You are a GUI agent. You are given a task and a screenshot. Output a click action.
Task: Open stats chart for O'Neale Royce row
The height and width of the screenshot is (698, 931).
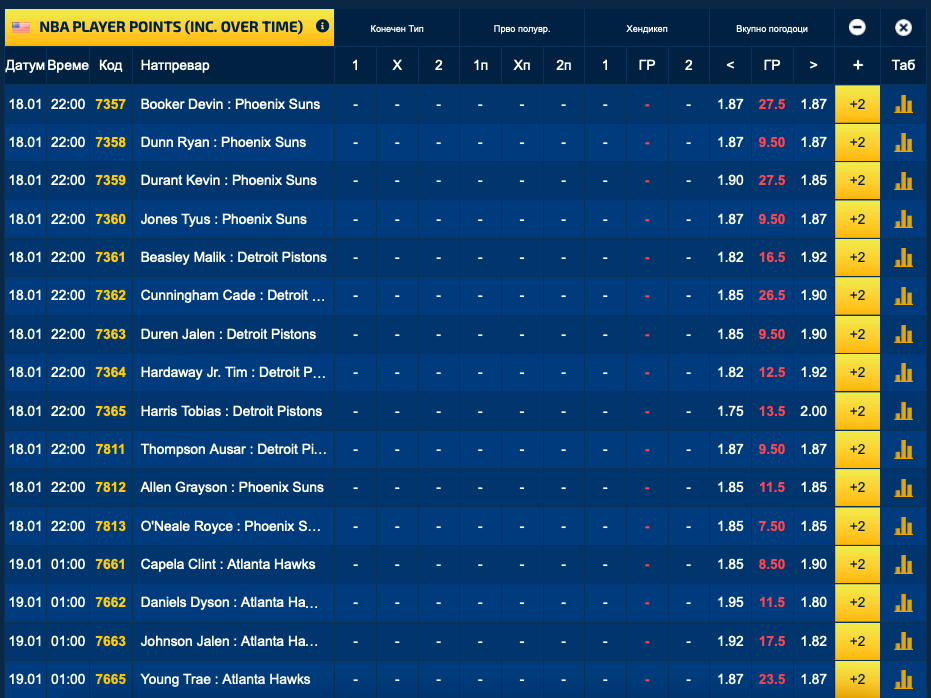pyautogui.click(x=903, y=526)
